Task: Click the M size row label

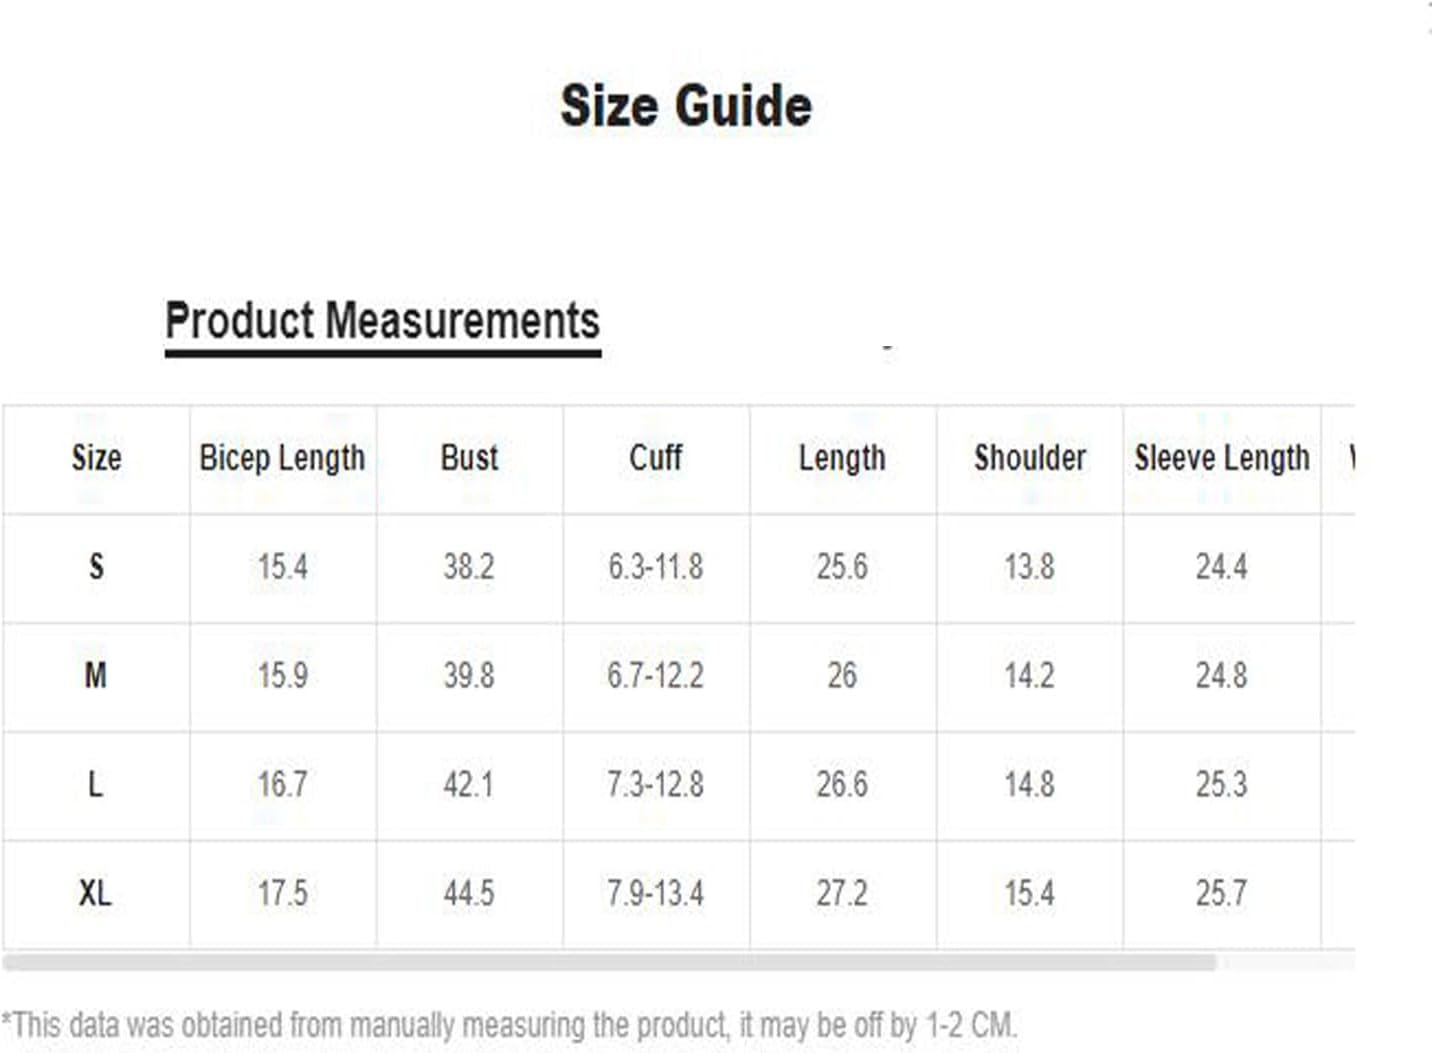Action: click(96, 676)
